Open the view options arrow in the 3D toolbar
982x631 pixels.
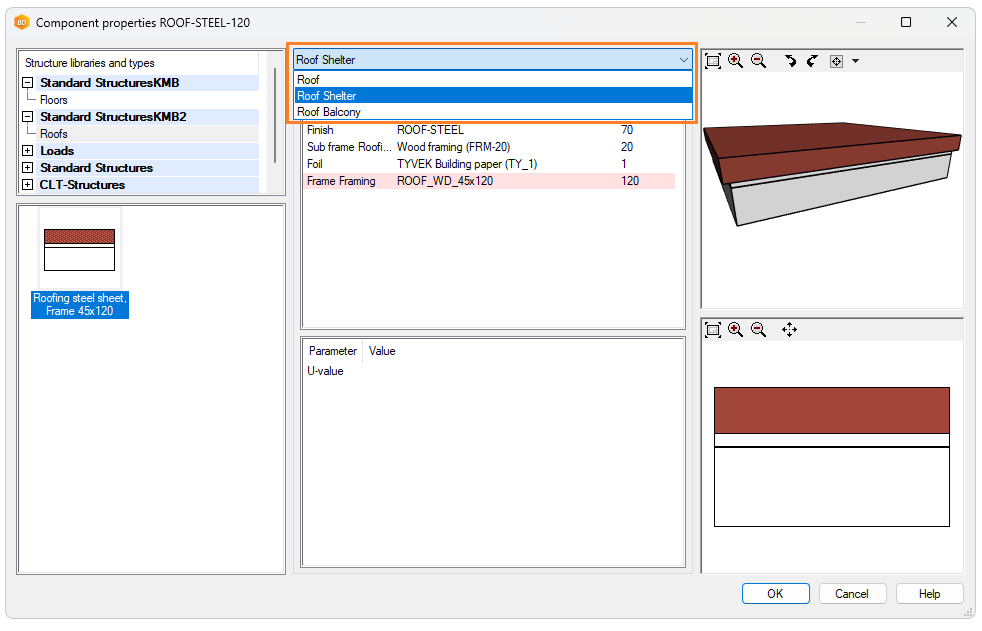tap(855, 62)
